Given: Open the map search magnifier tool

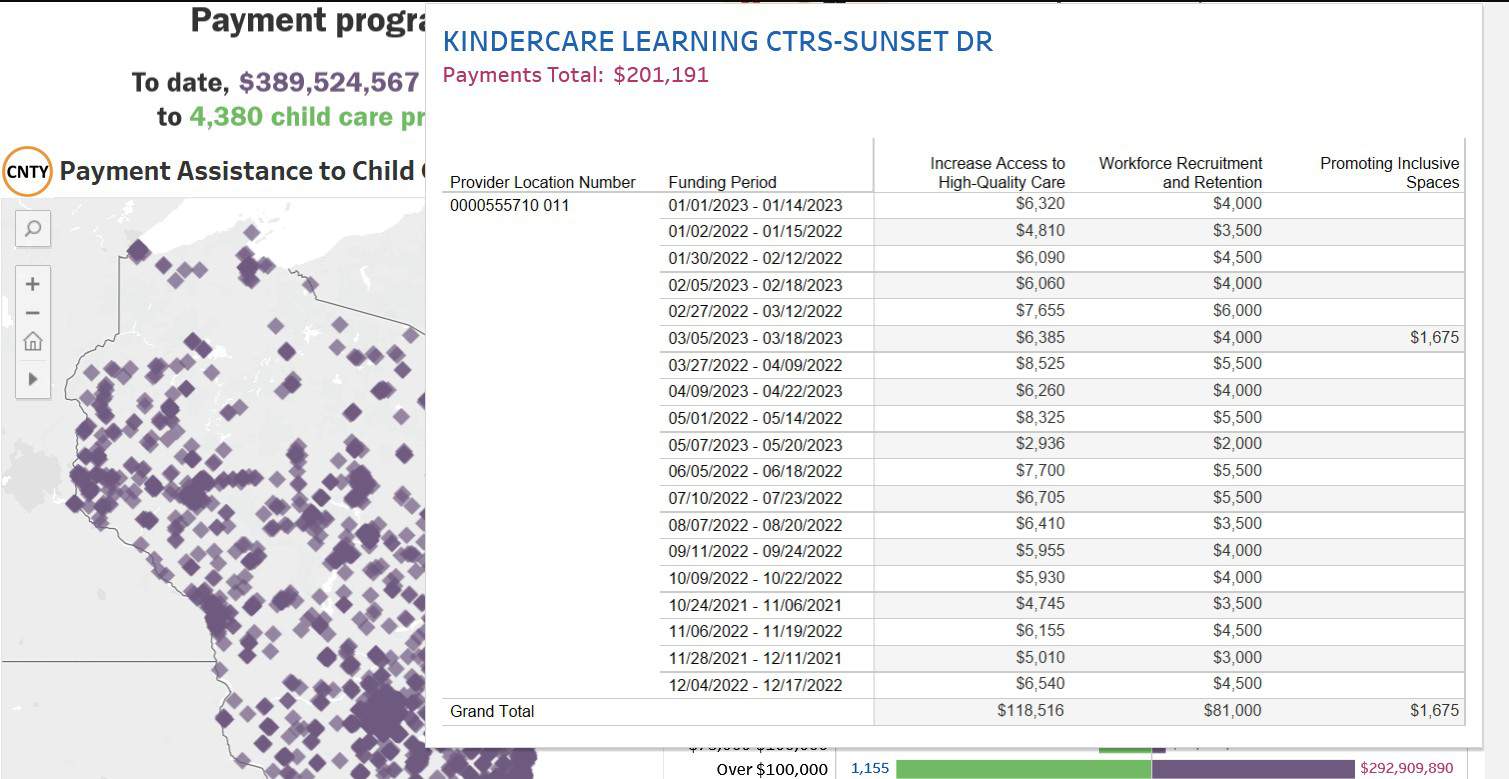Looking at the screenshot, I should click(x=33, y=229).
